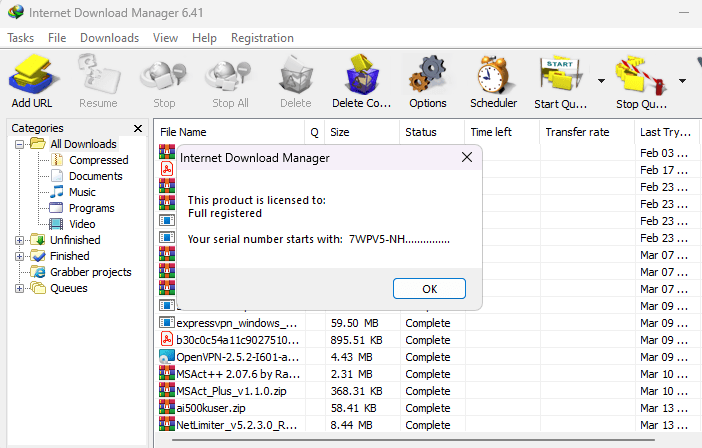Select Grabber projects in the Categories tree
The image size is (702, 448).
90,272
